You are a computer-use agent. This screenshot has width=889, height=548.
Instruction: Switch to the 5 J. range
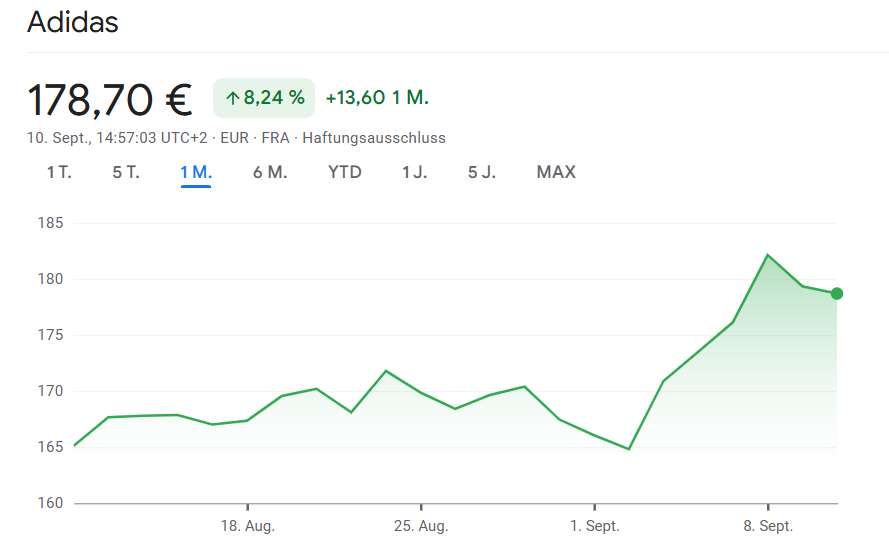click(481, 172)
